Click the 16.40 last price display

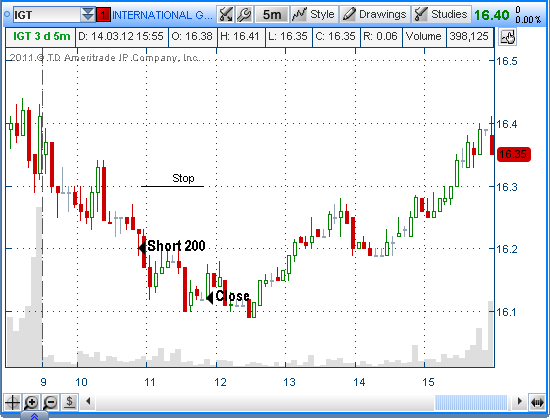(491, 15)
